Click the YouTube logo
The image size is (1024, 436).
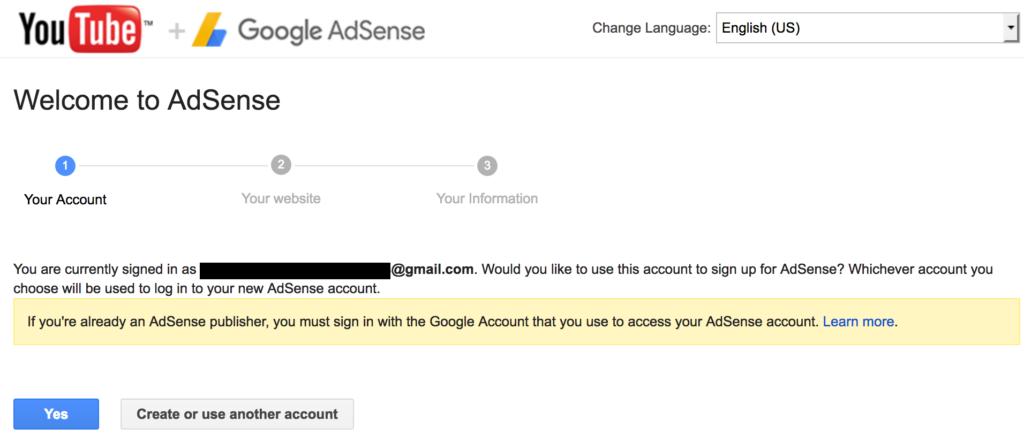coord(86,29)
